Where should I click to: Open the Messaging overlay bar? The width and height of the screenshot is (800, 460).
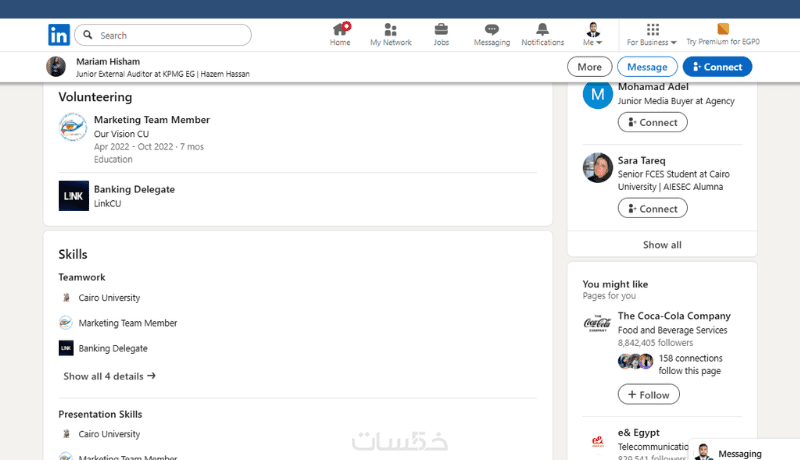pyautogui.click(x=744, y=450)
